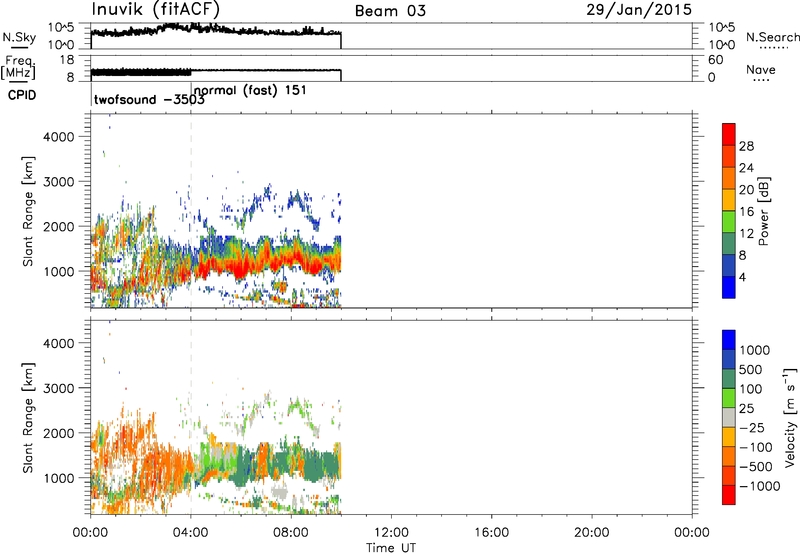Click the 'Inuvik (fitACF)' title text
800x554 pixels.
(x=156, y=9)
